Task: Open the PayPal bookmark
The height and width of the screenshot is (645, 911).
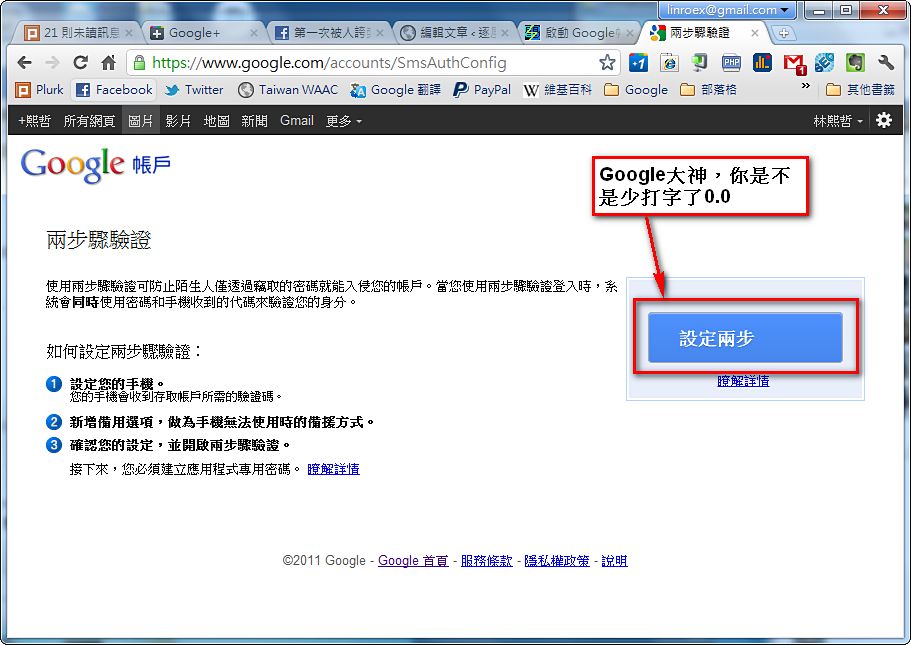Action: click(482, 90)
